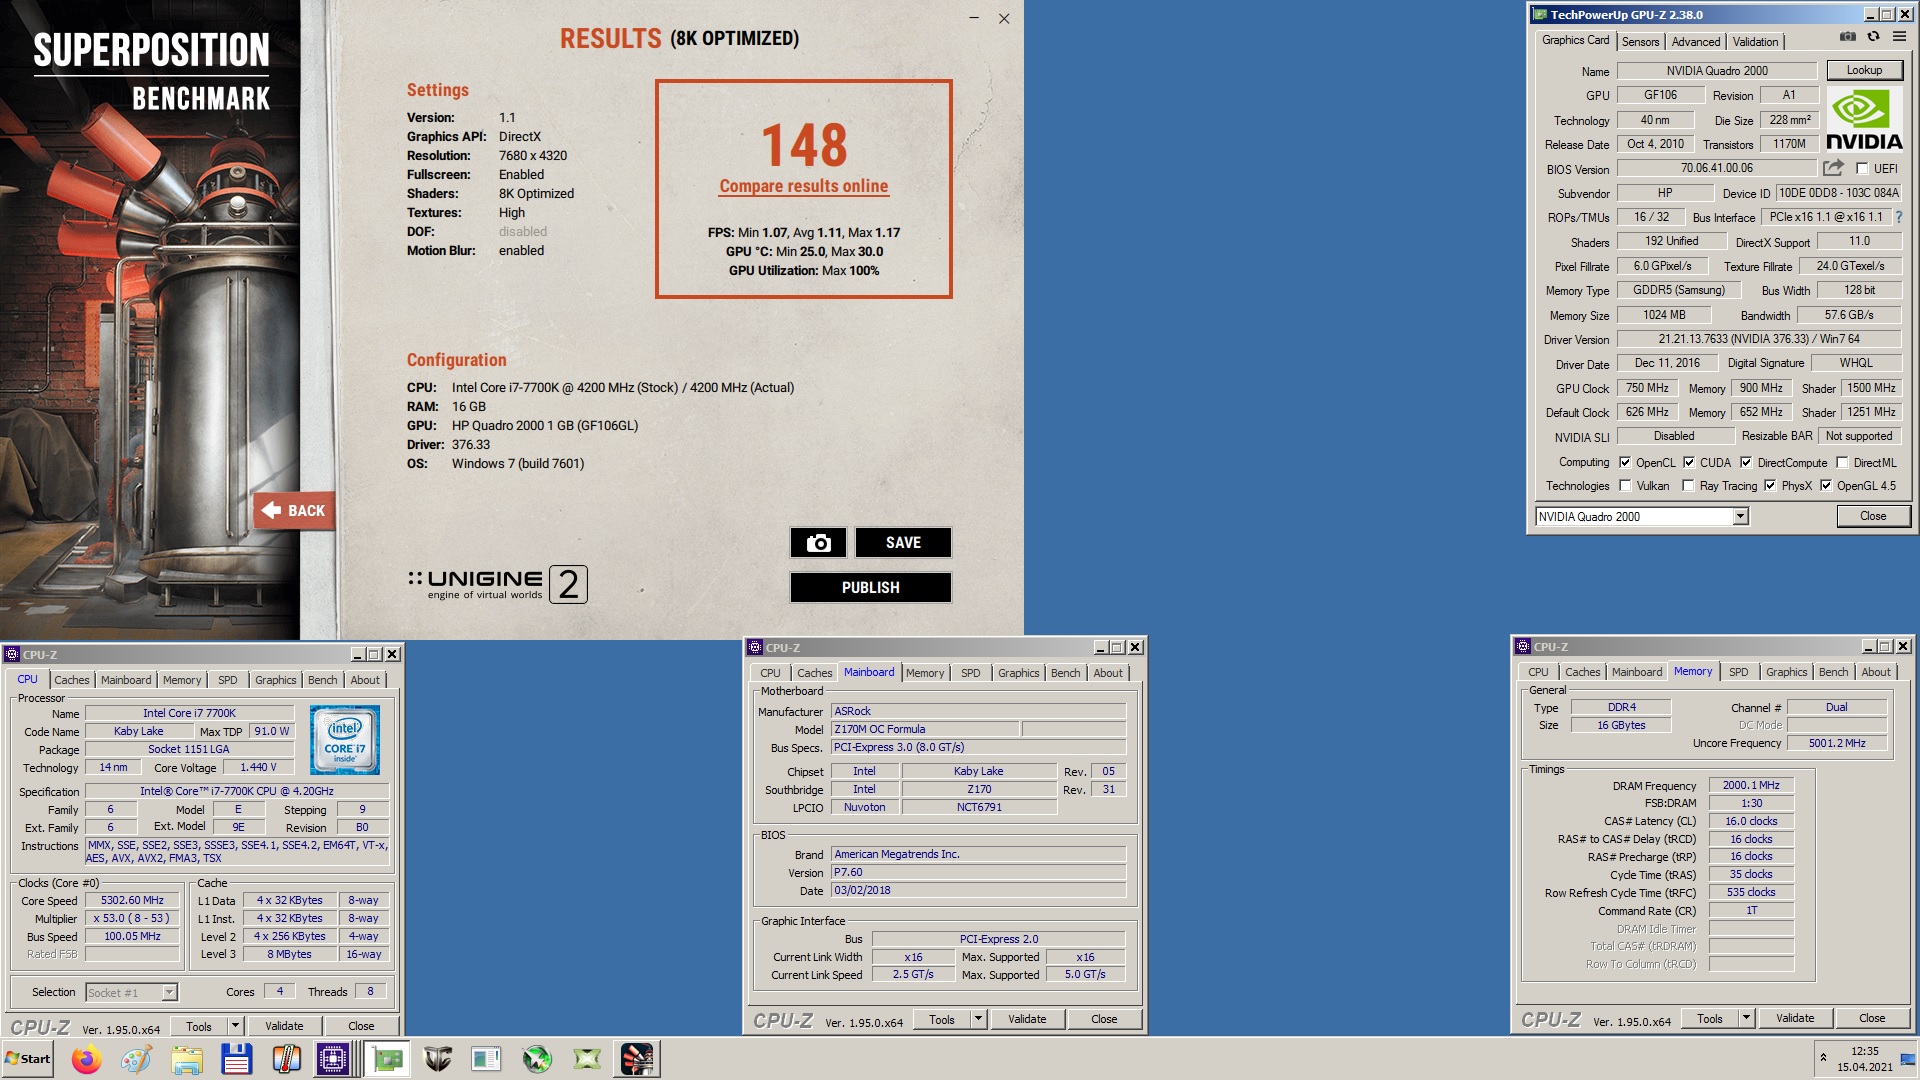Click the thermometer taskbar icon
Screen dimensions: 1920x1080
pos(287,1059)
